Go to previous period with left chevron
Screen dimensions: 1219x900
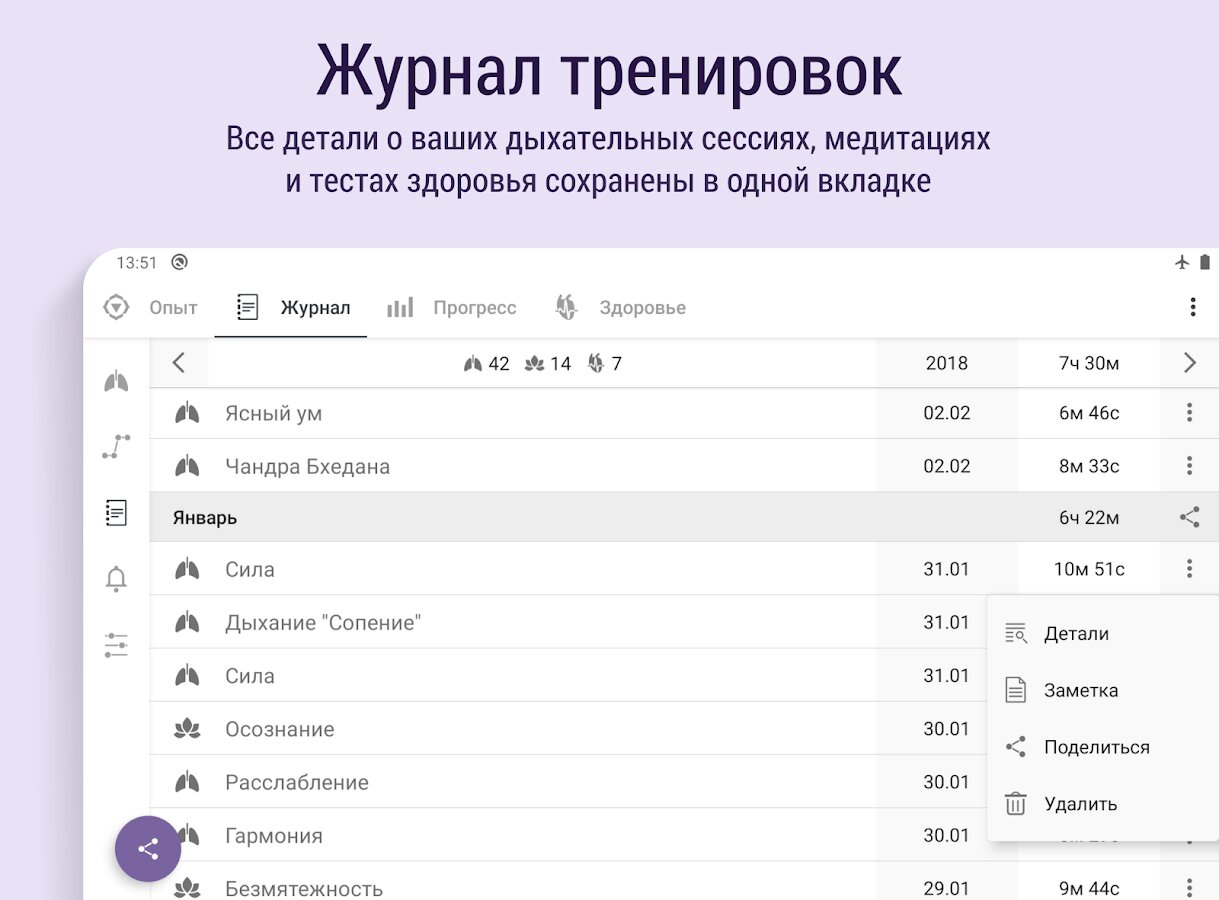(x=179, y=363)
